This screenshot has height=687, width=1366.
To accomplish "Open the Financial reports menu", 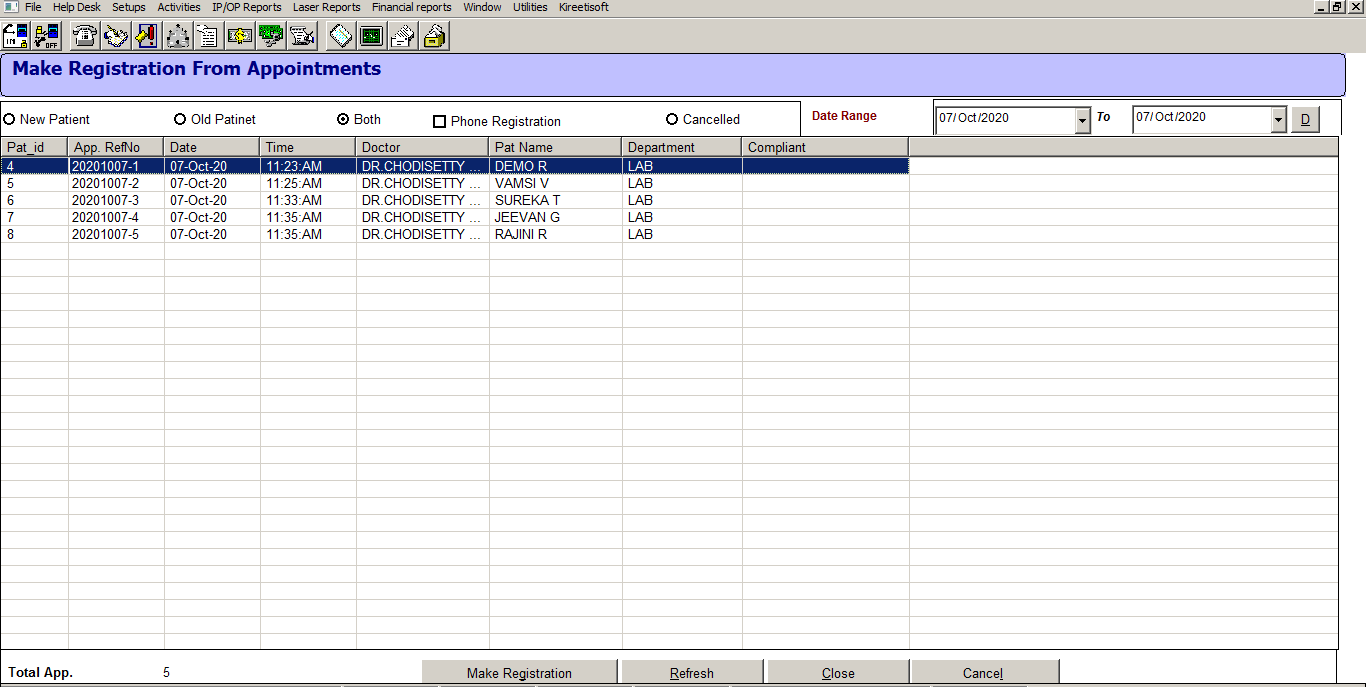I will pos(411,7).
